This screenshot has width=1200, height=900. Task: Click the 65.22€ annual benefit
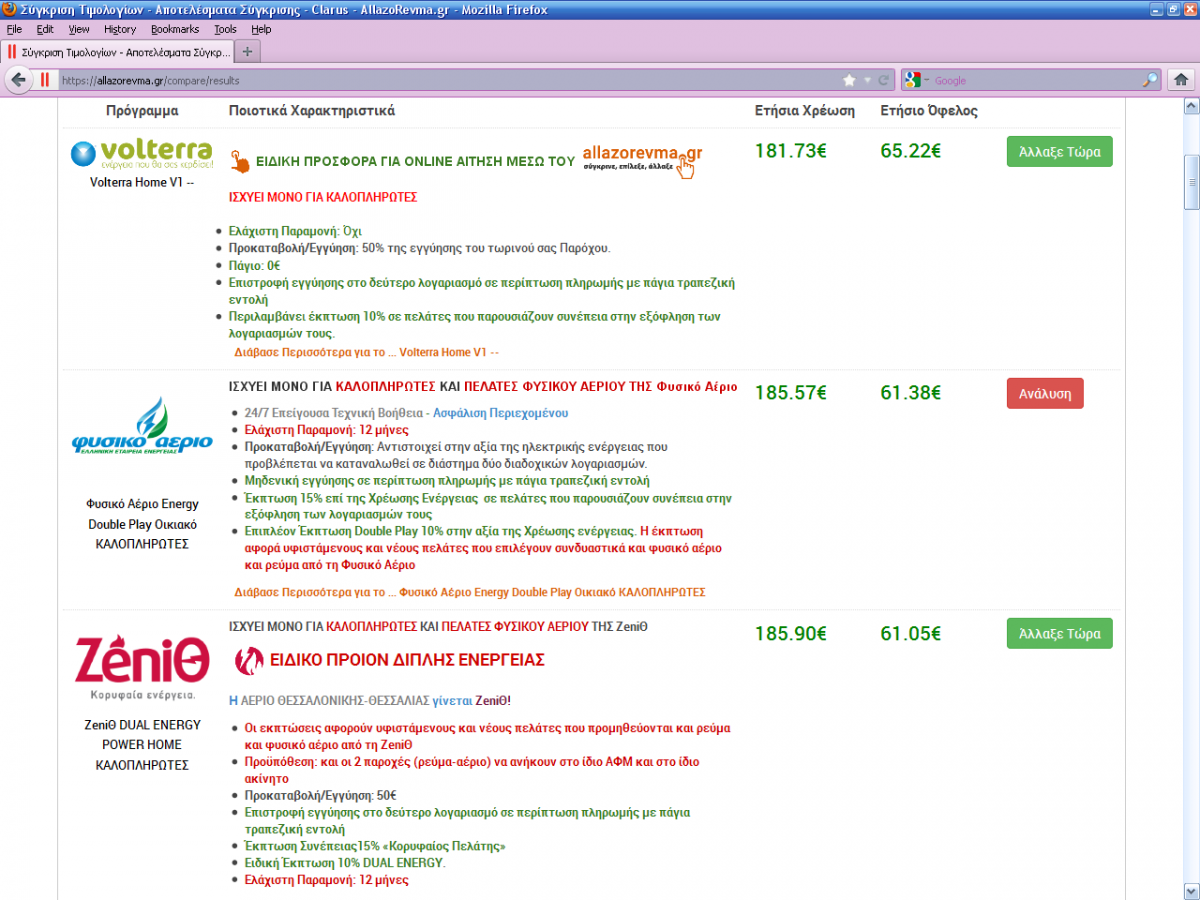click(911, 151)
